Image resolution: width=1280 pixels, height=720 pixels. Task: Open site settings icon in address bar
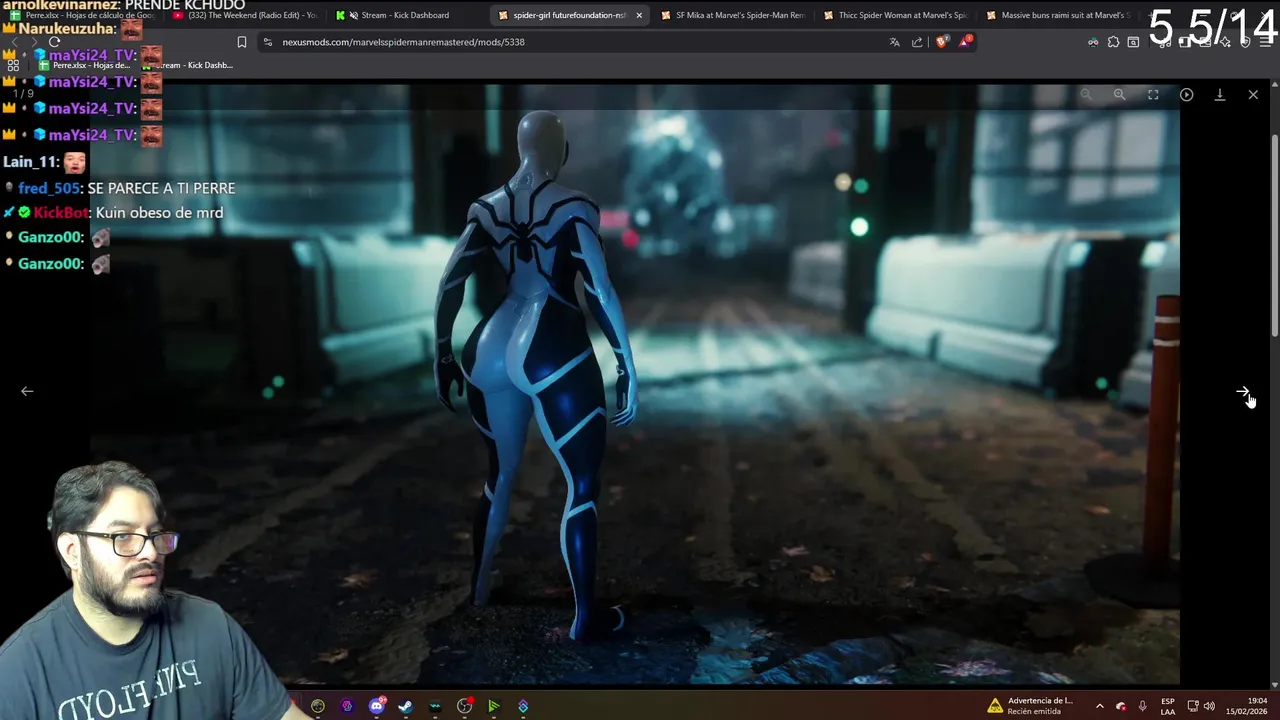coord(267,42)
